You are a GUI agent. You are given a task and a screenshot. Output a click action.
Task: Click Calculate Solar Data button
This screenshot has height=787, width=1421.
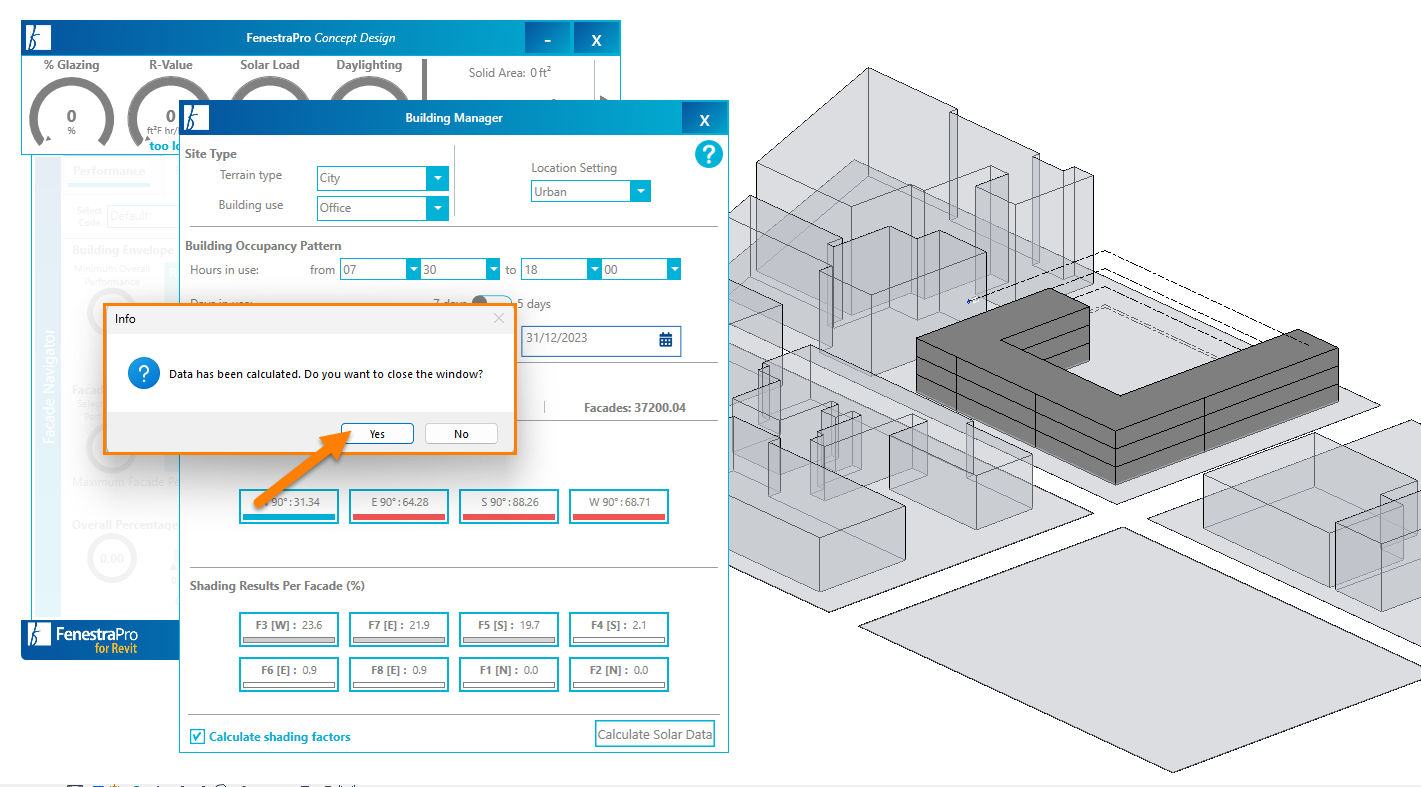point(655,734)
